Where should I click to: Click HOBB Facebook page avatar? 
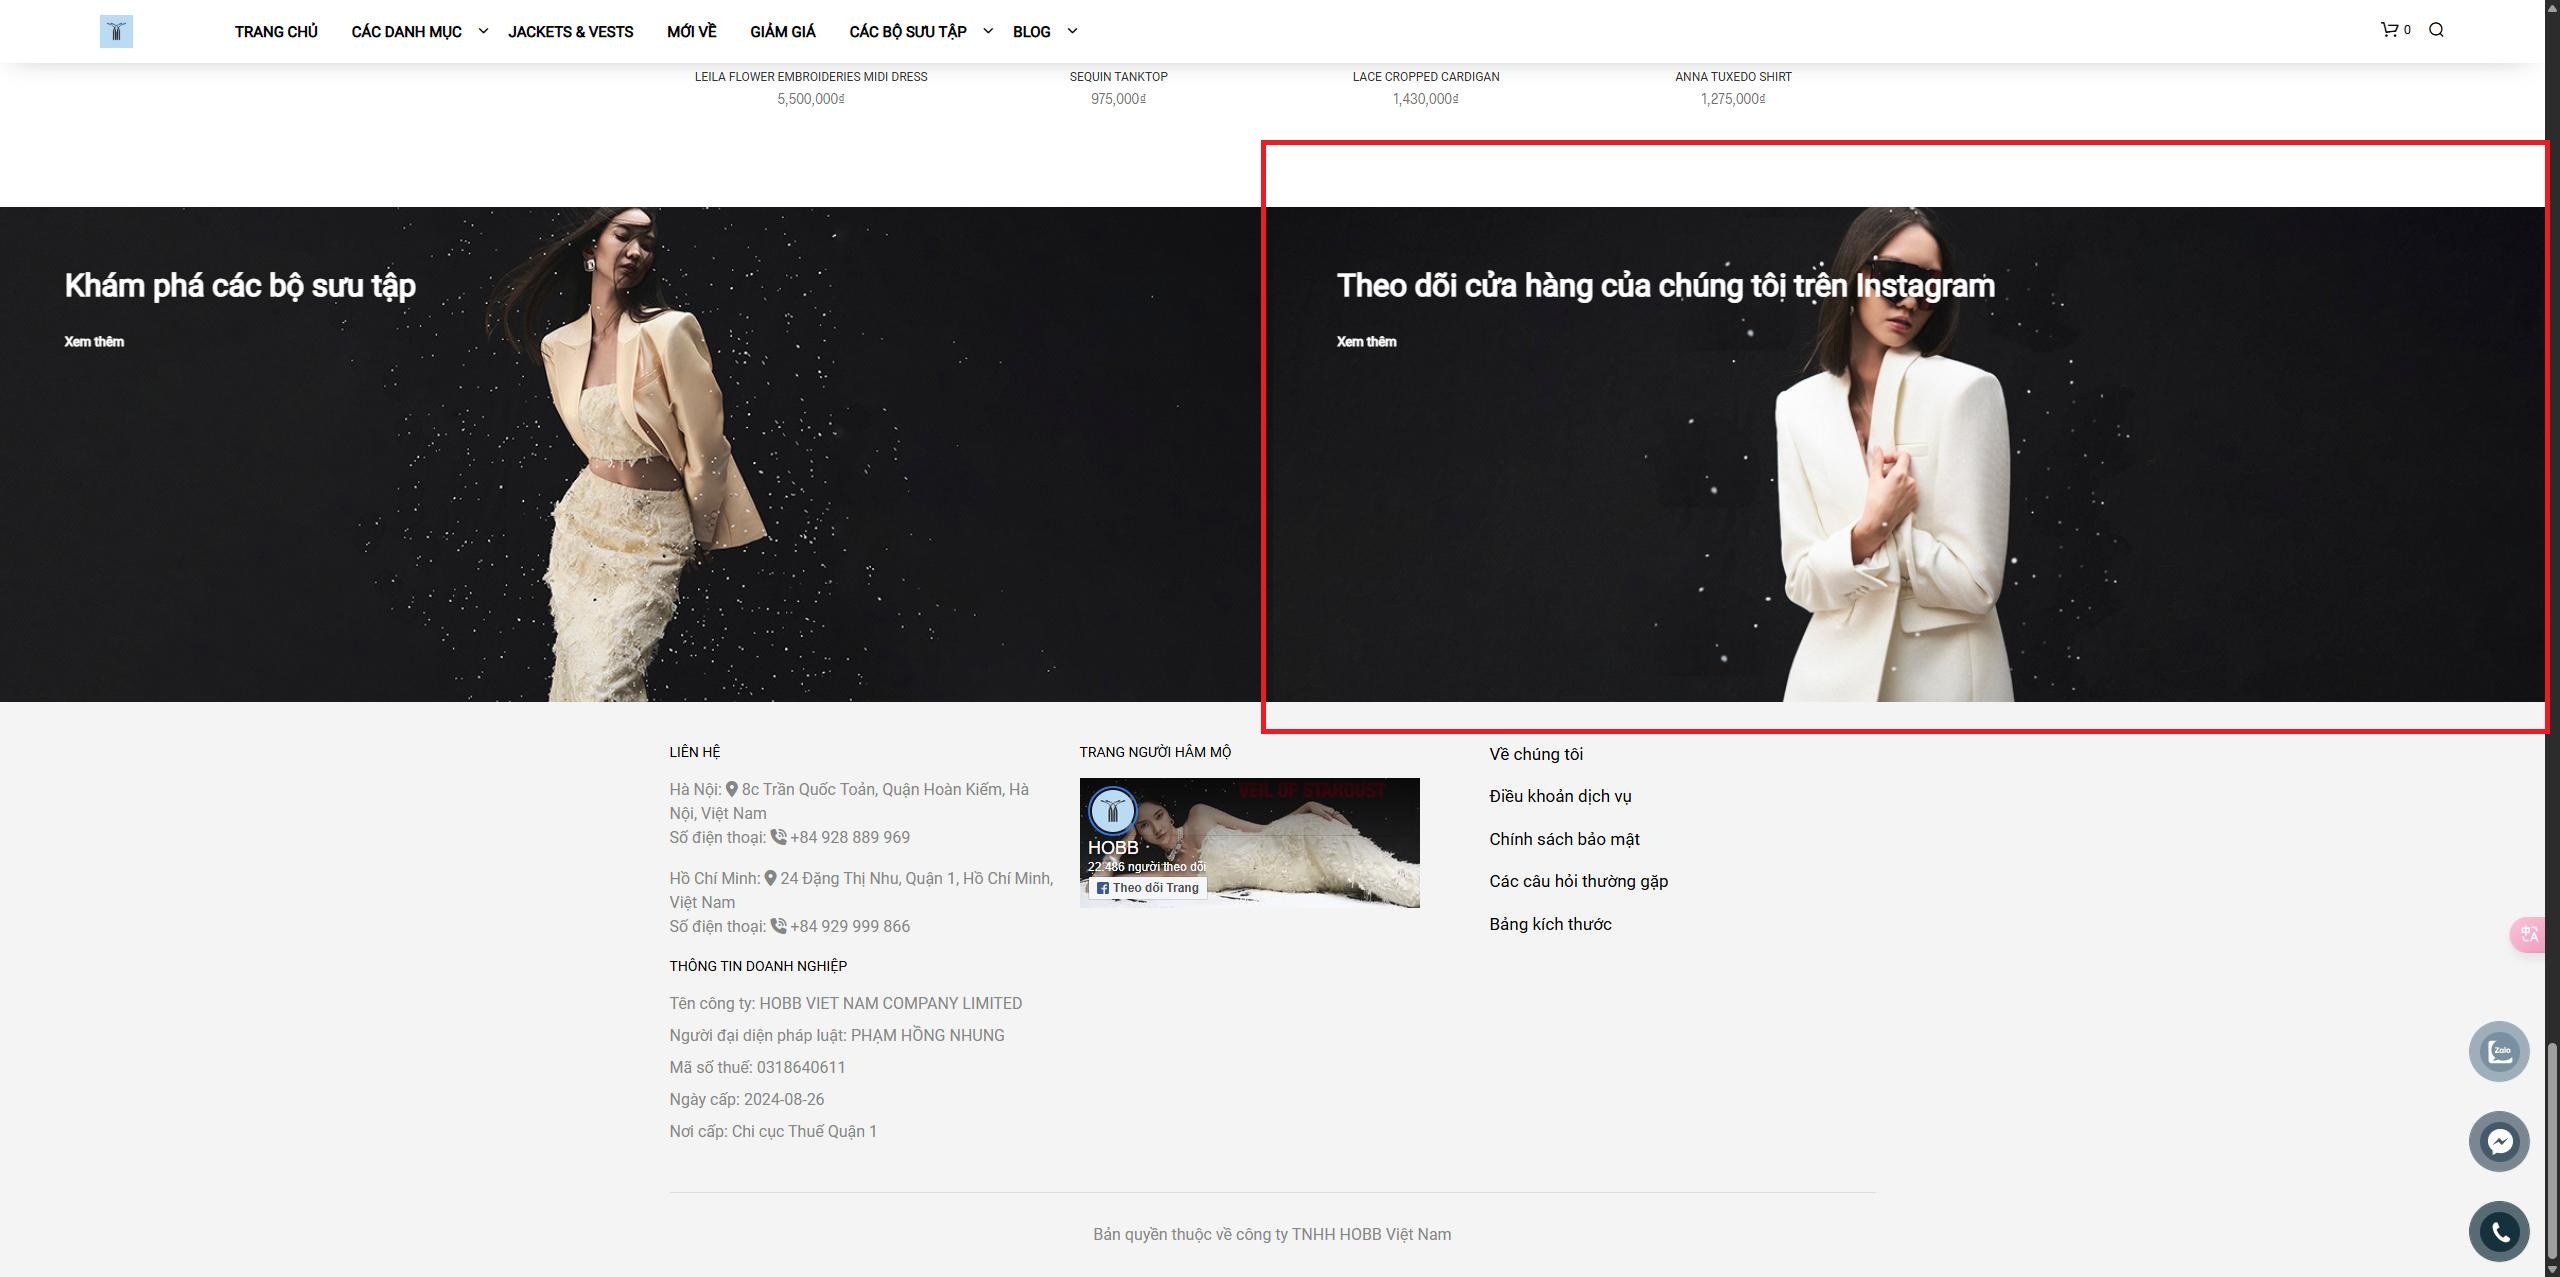(1112, 811)
